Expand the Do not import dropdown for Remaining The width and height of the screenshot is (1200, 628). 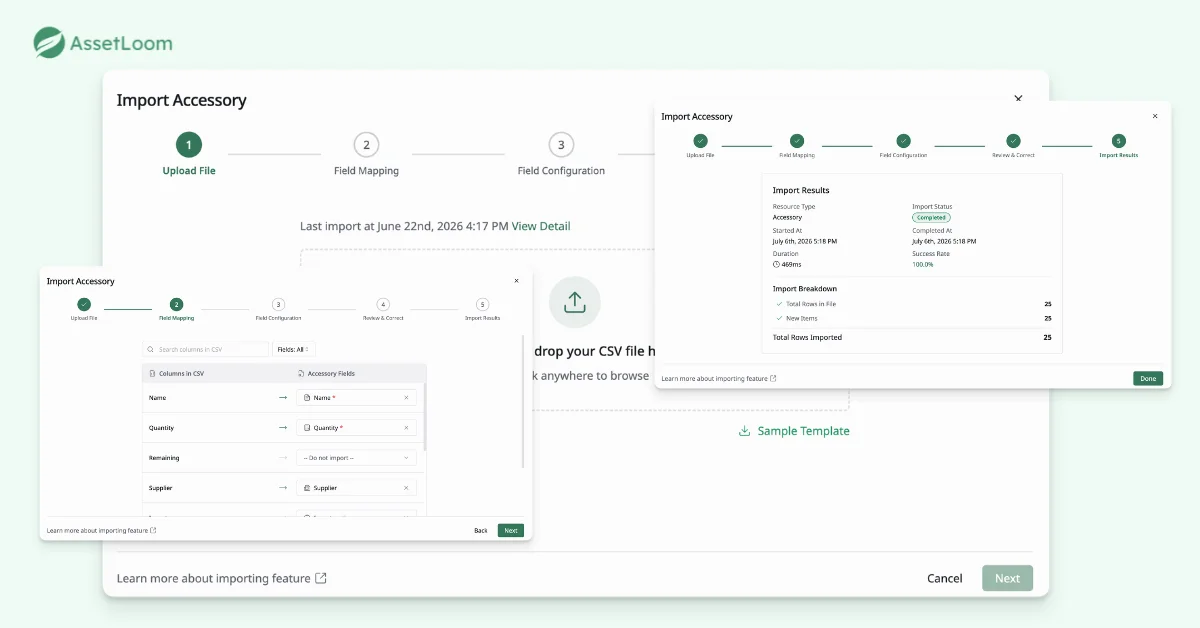(356, 458)
